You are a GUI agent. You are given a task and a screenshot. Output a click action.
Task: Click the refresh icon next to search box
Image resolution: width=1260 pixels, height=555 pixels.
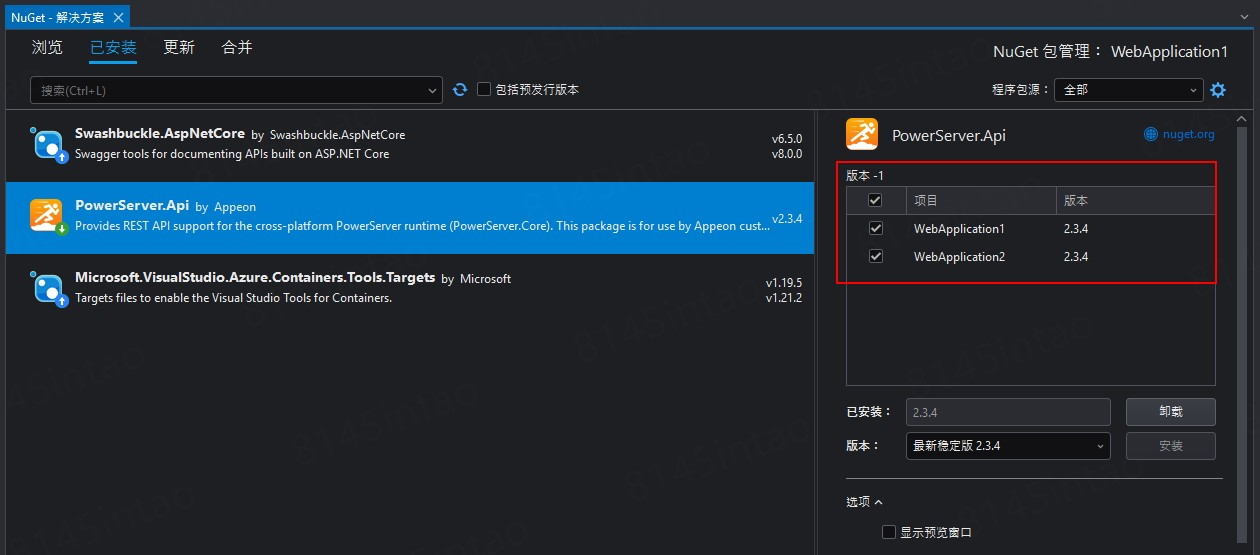coord(460,89)
